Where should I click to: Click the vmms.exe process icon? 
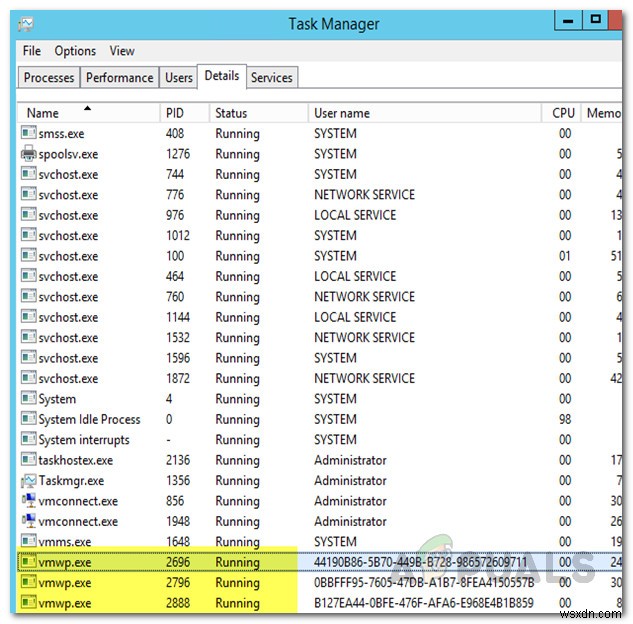point(28,540)
